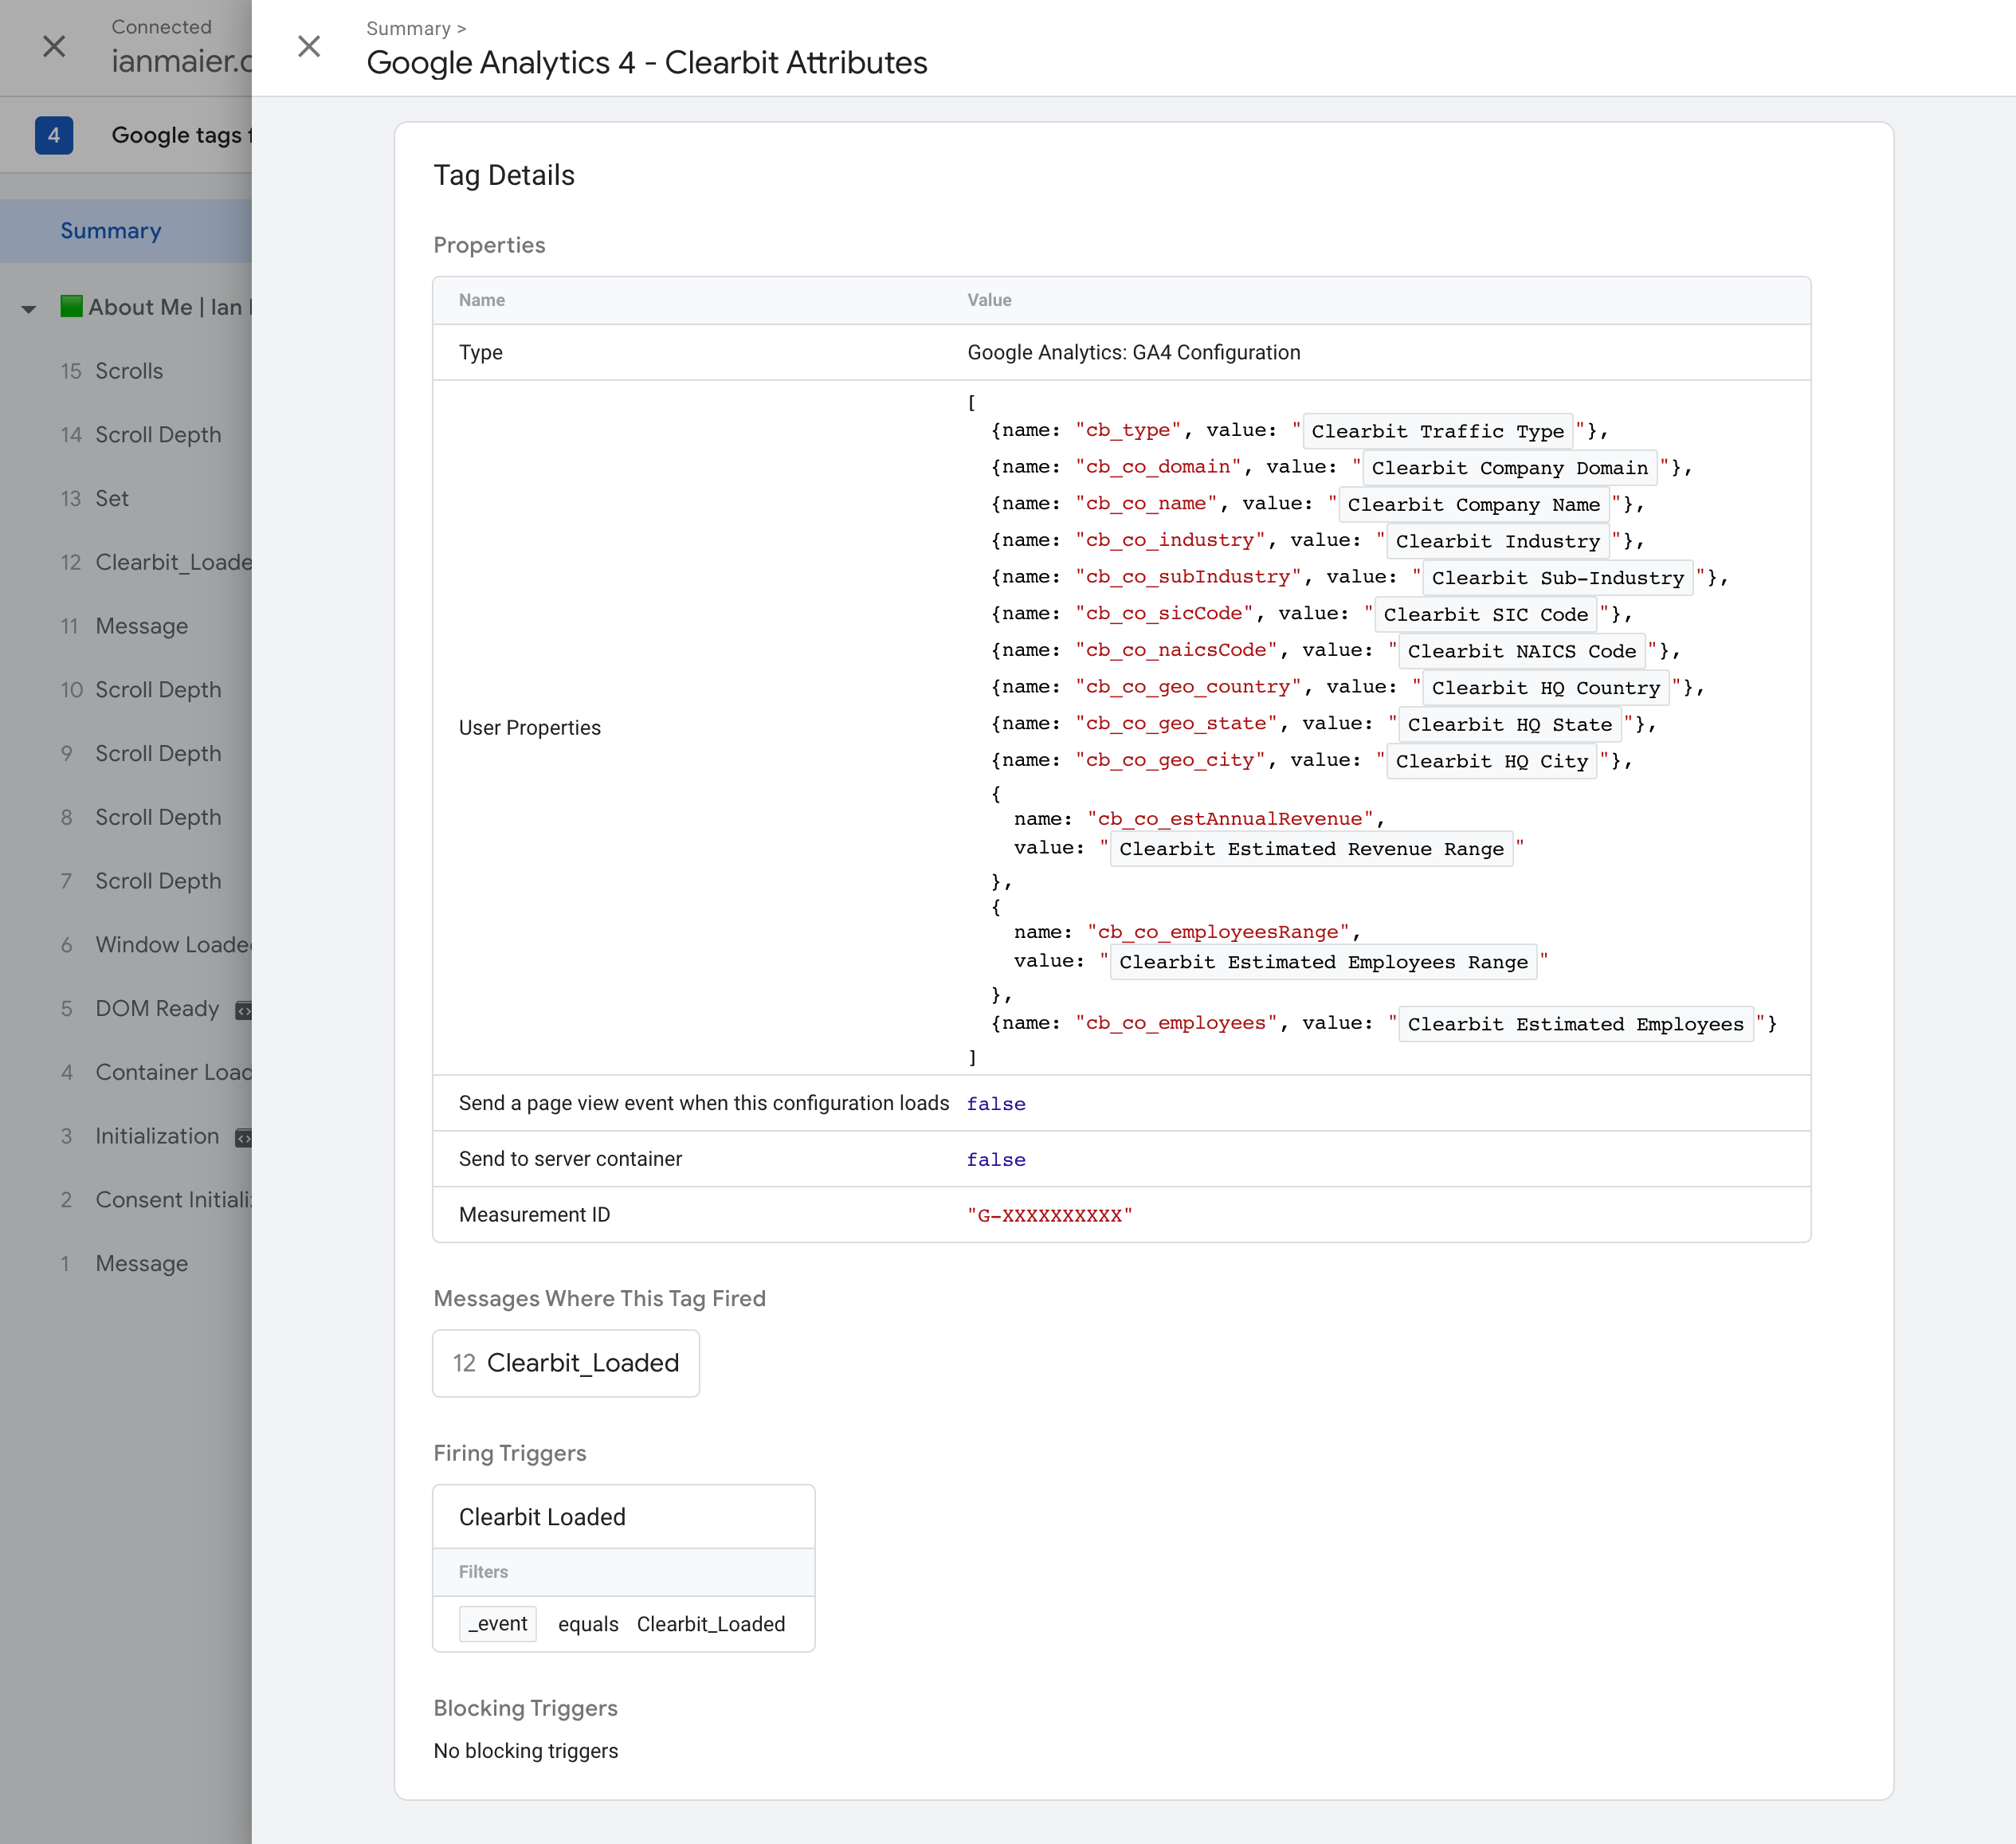Screen dimensions: 2016x1844
Task: Open the API call icon beside Initialization
Action: click(x=243, y=1138)
